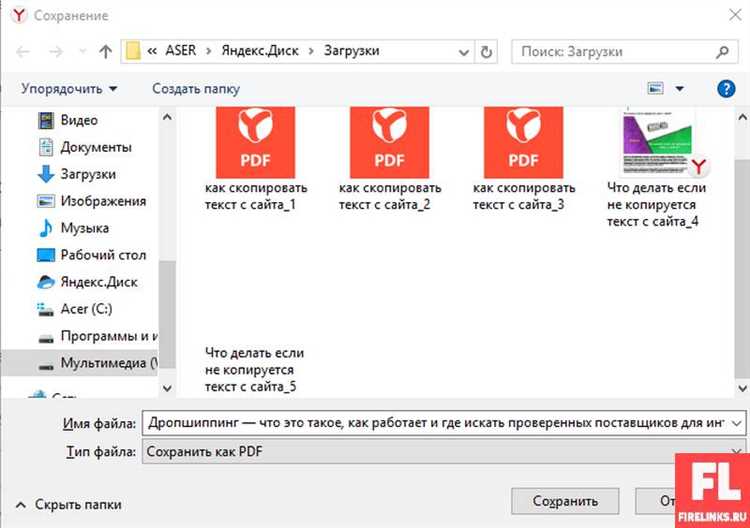Click the Сохранить button
This screenshot has width=750, height=528.
pyautogui.click(x=565, y=501)
